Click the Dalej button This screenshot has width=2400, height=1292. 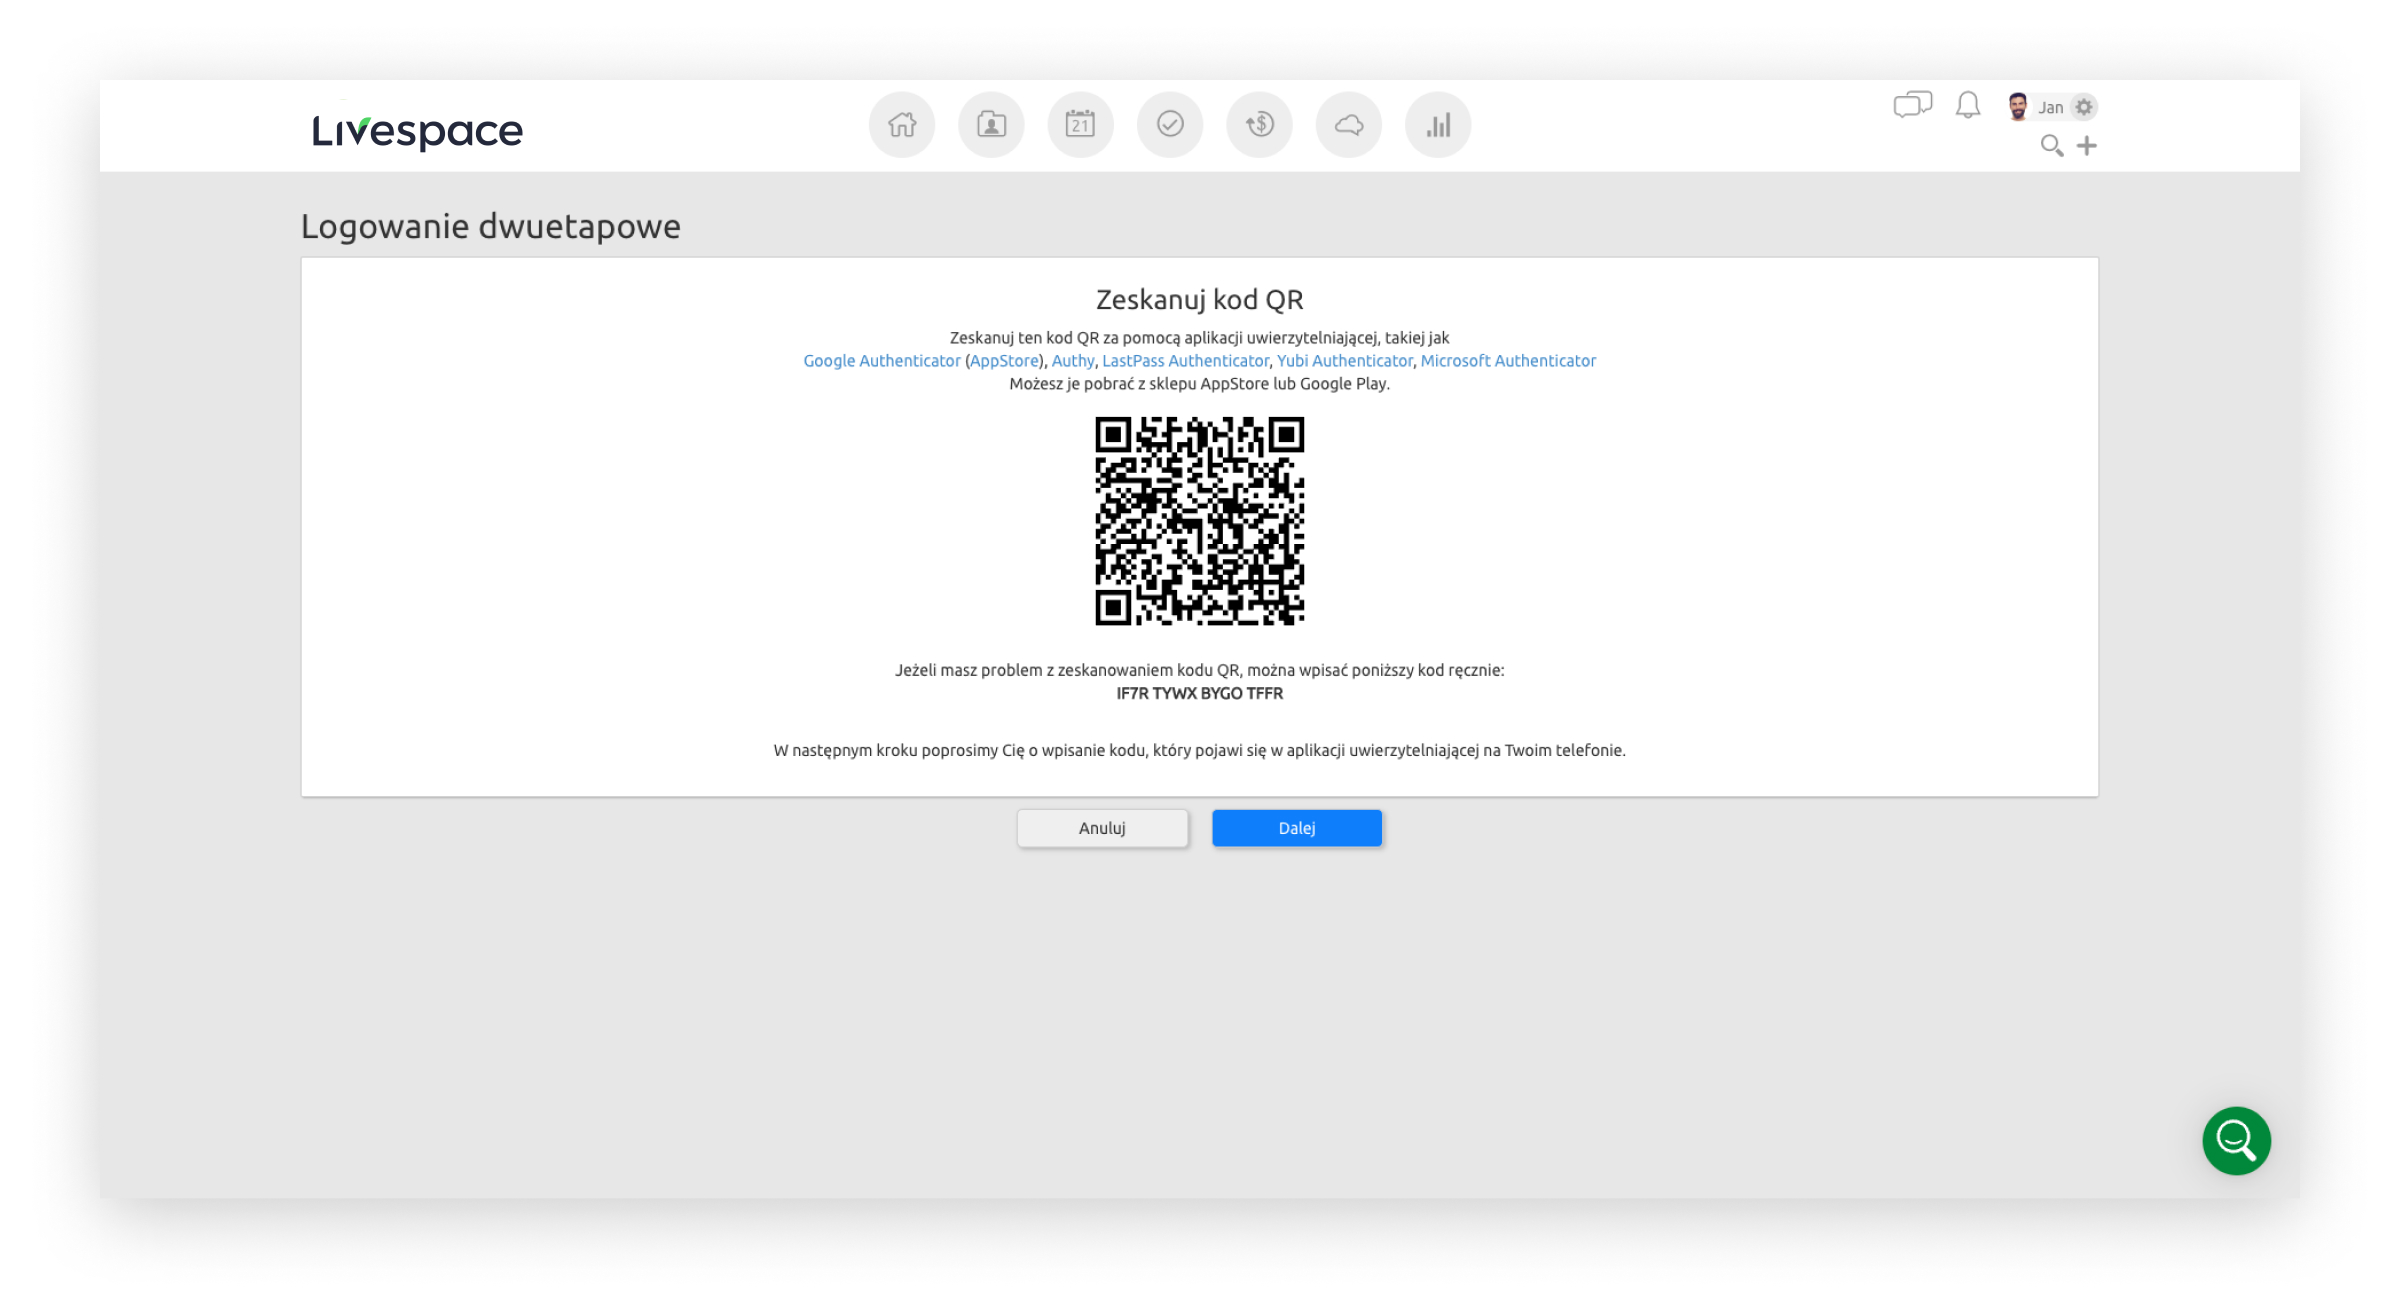1297,828
